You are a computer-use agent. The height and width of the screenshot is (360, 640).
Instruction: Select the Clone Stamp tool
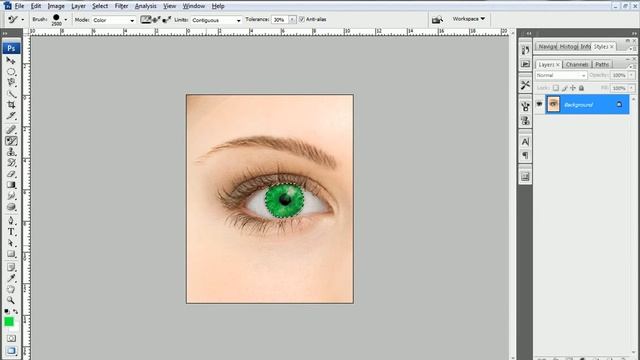pyautogui.click(x=11, y=152)
